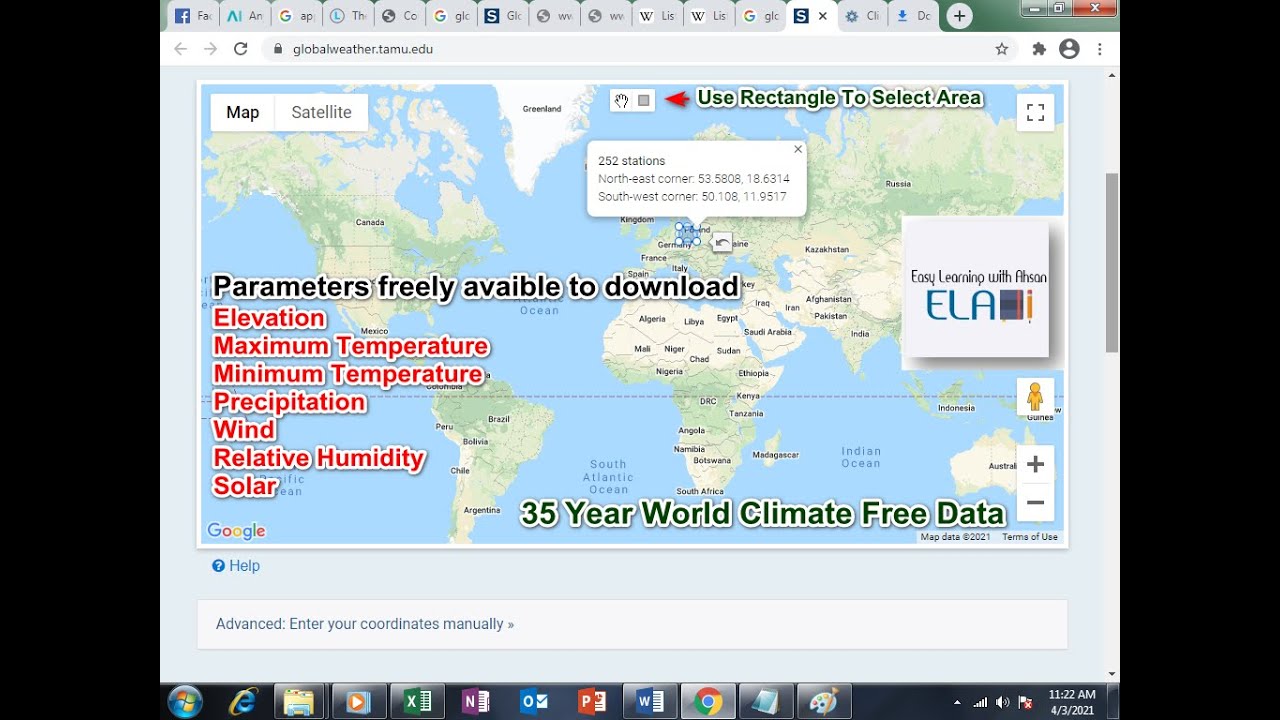Toggle fullscreen map view
Viewport: 1280px width, 720px height.
[1035, 112]
